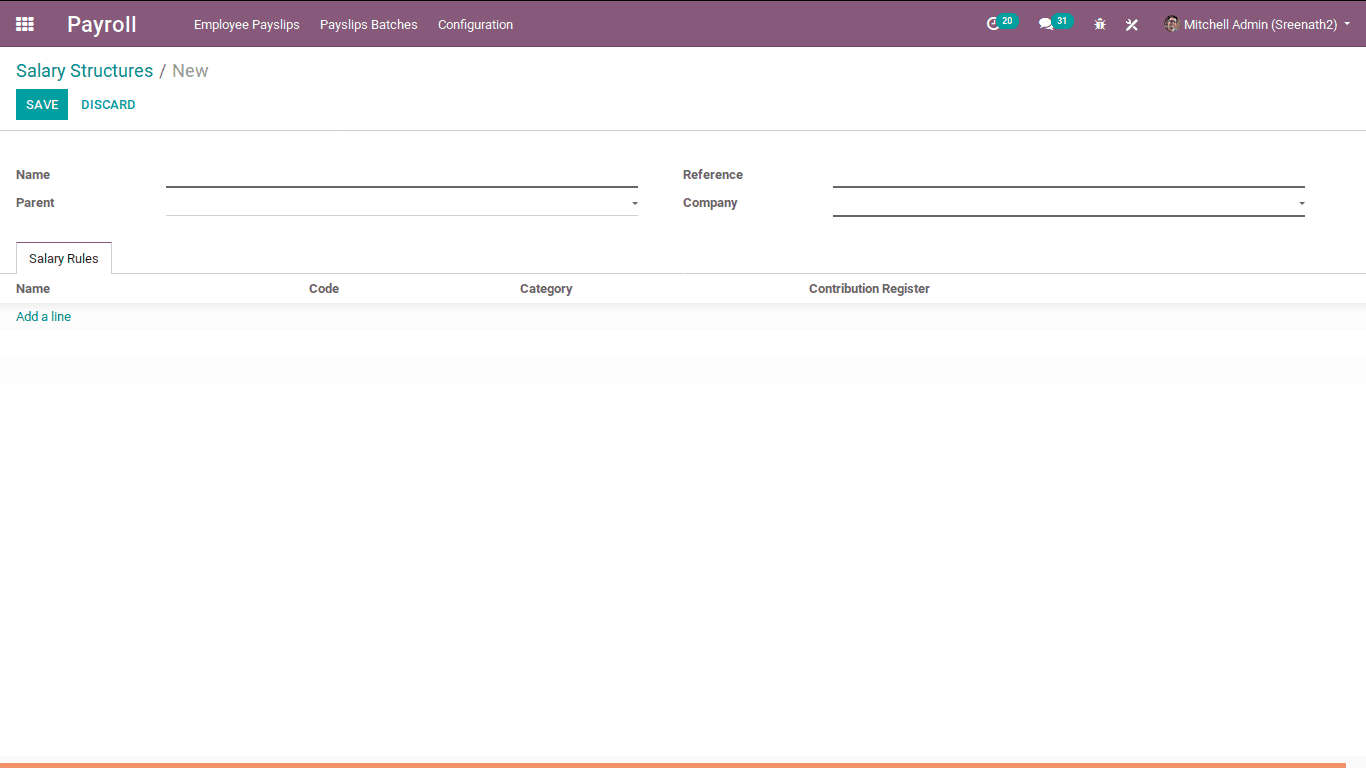Open Employee Payslips menu
The height and width of the screenshot is (768, 1366).
click(x=247, y=24)
